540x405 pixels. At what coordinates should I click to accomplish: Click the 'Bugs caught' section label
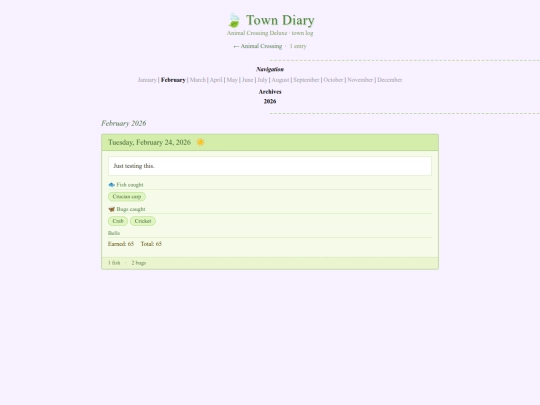pos(131,209)
